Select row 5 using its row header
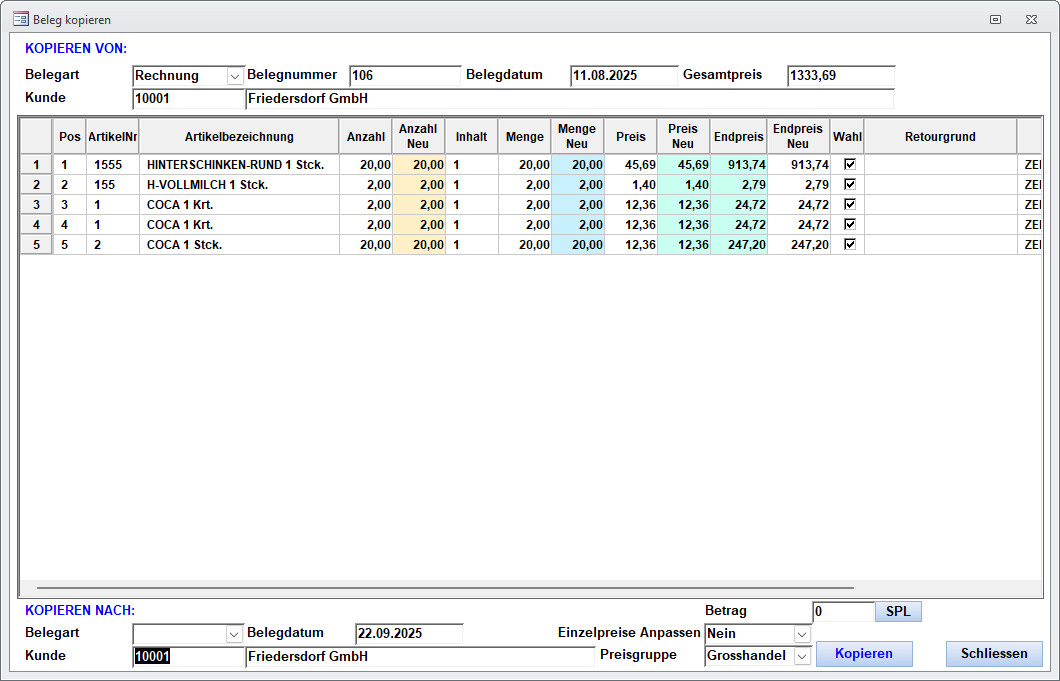This screenshot has width=1060, height=681. click(x=36, y=245)
